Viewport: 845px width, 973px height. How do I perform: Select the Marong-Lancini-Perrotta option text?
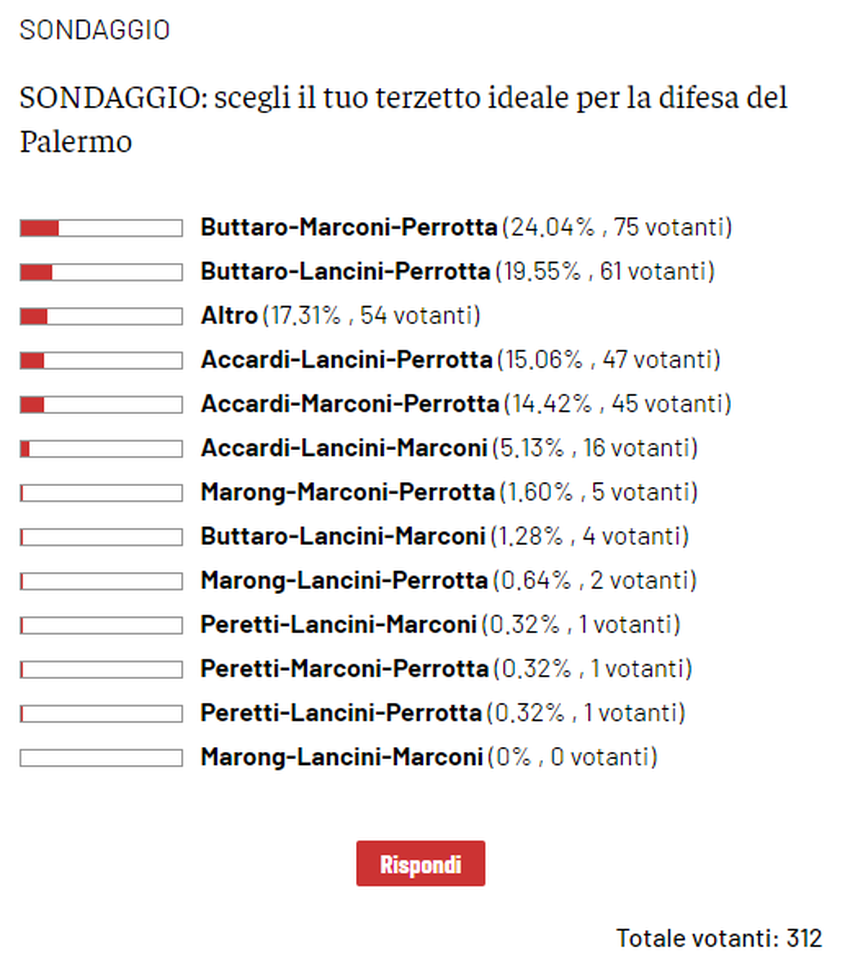click(x=344, y=580)
